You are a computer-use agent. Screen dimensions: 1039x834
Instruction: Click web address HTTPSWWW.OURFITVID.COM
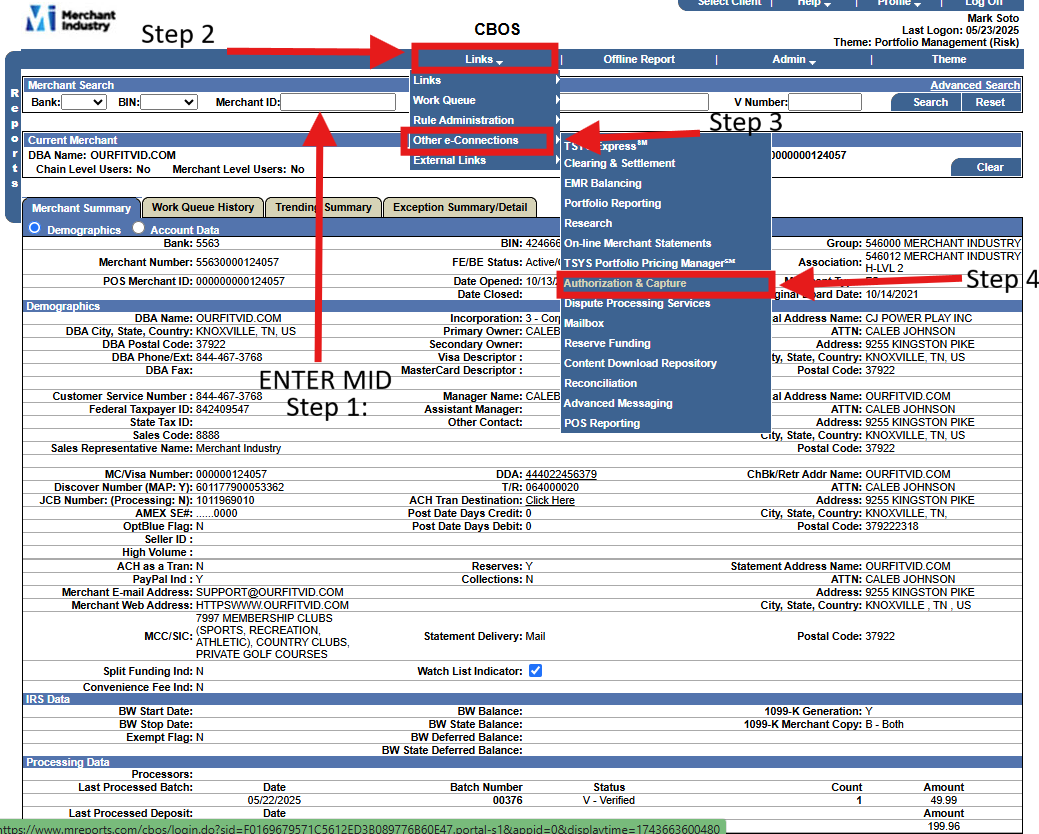pyautogui.click(x=272, y=605)
